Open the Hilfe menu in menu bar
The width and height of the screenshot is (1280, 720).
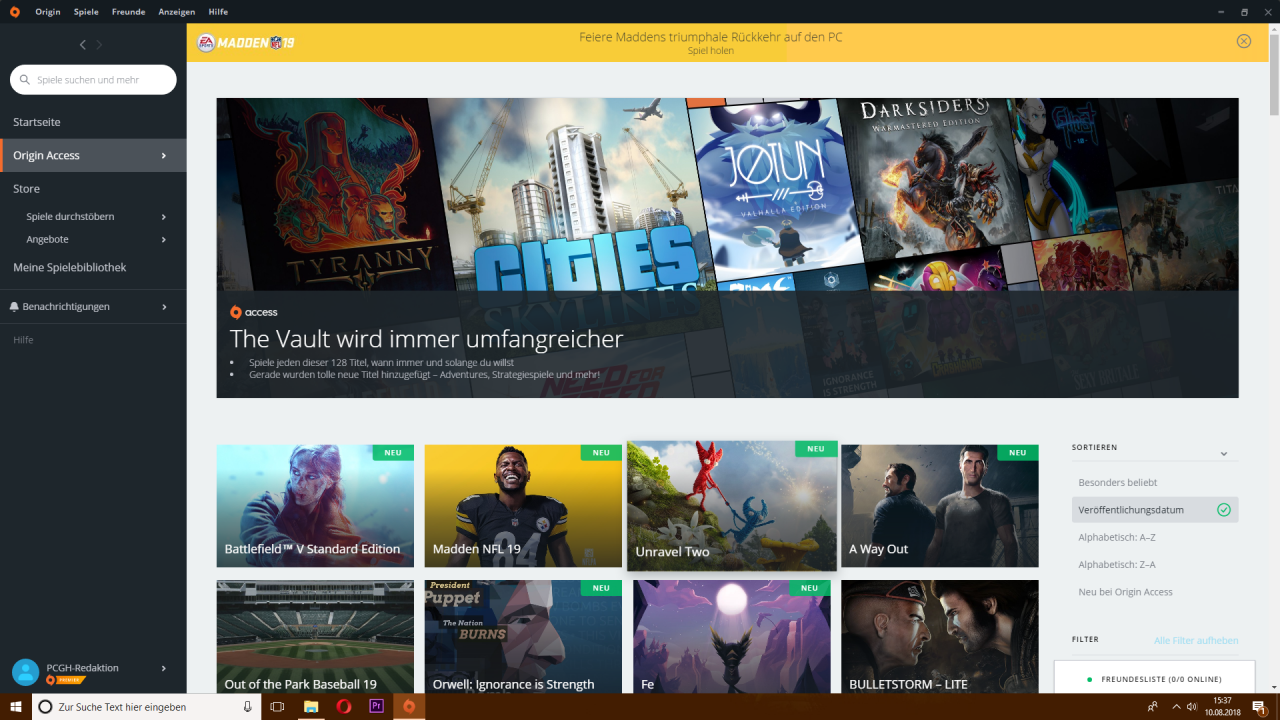(218, 12)
